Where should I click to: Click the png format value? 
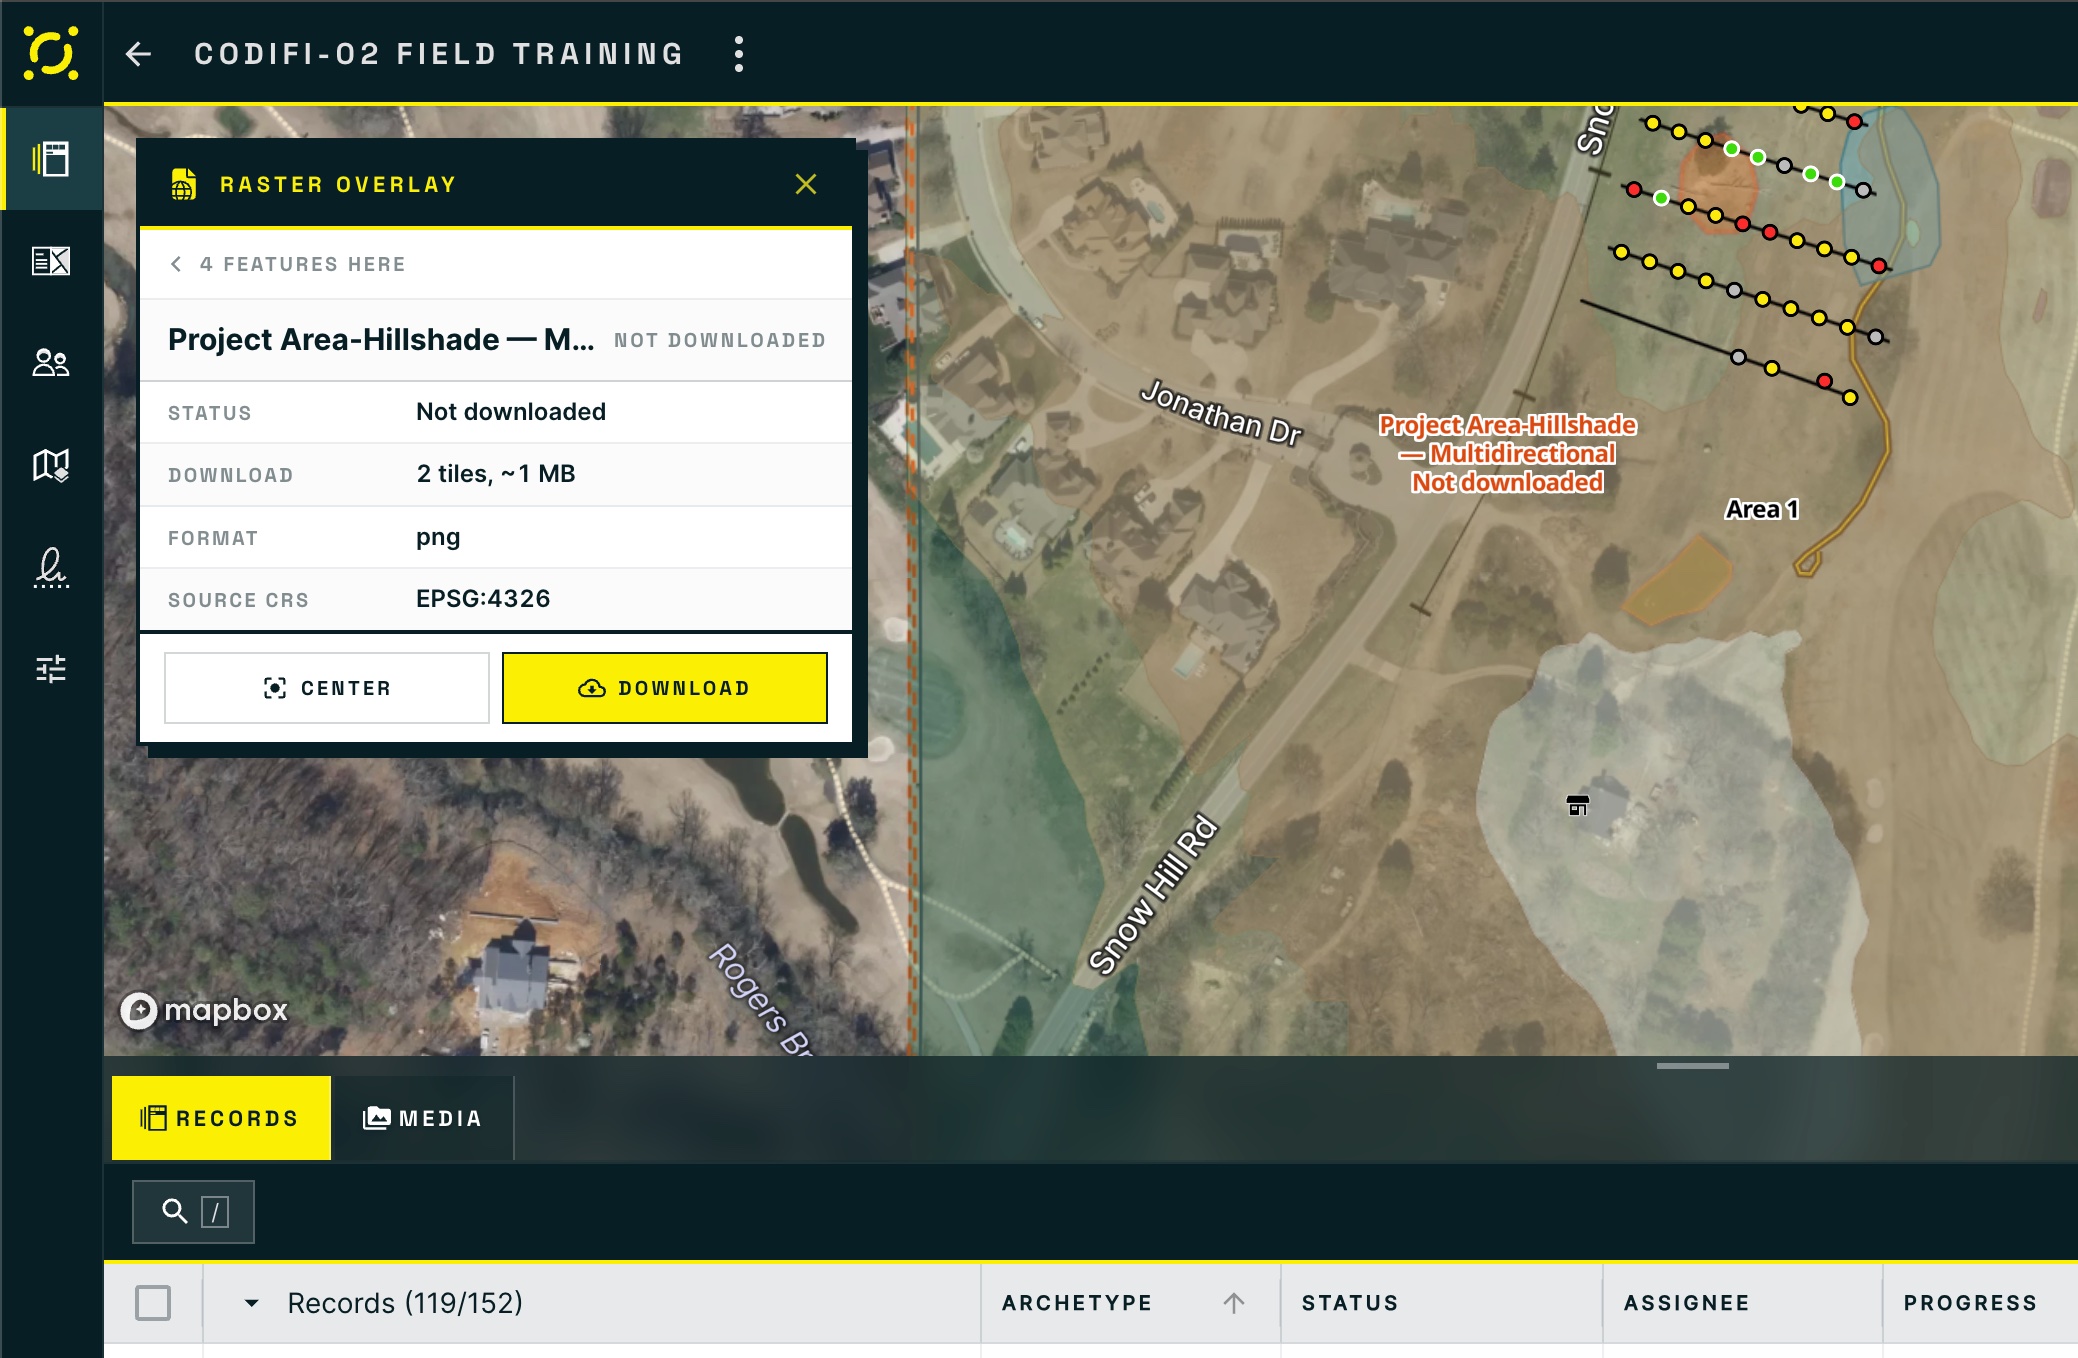(438, 537)
